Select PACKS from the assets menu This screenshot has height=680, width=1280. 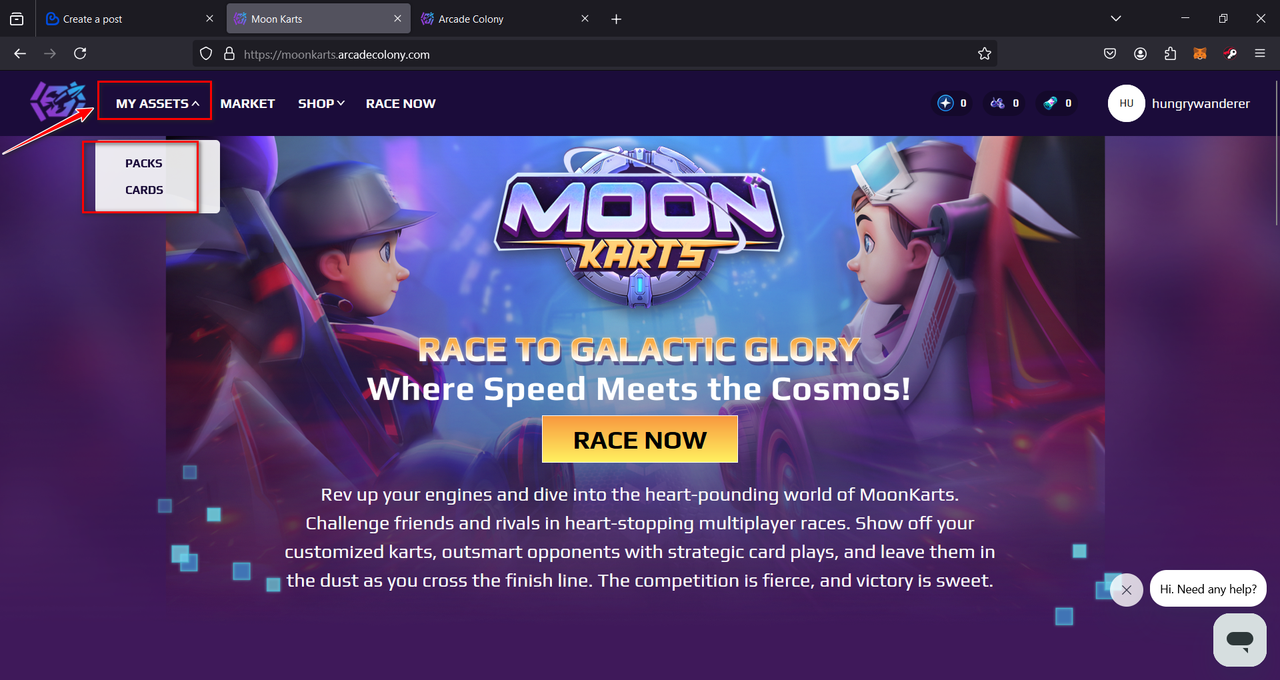[x=144, y=163]
